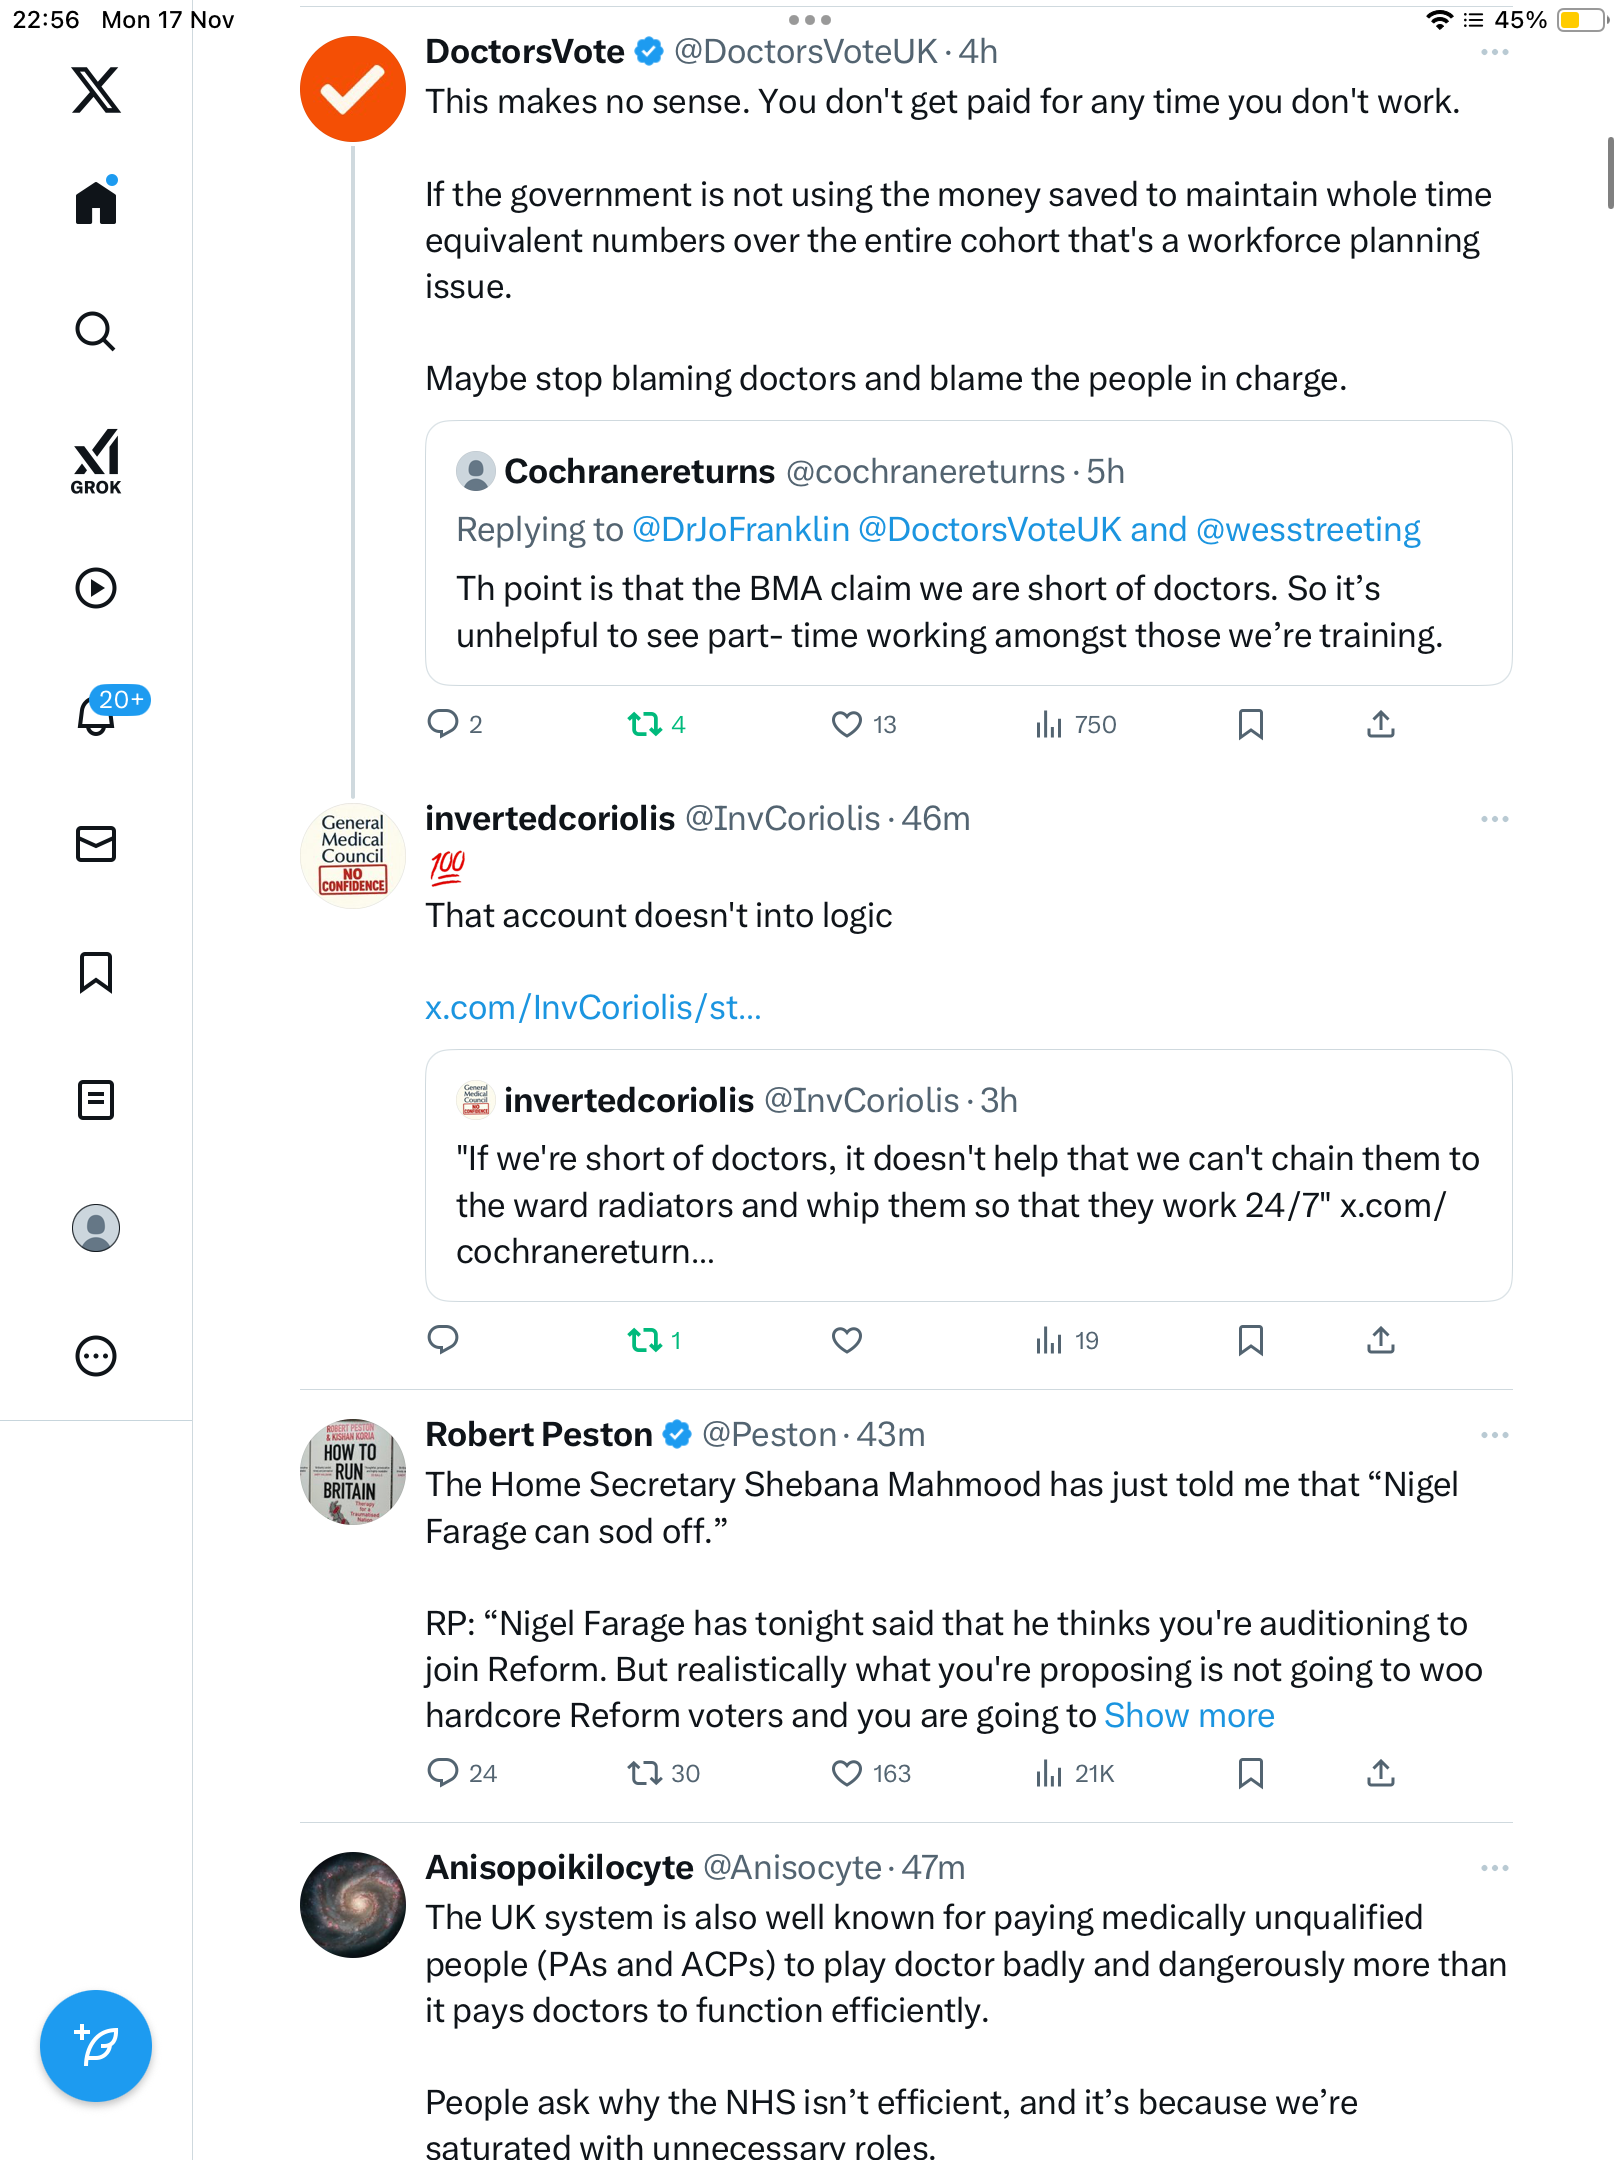Screen dimensions: 1620x2160
Task: Expand Robert Peston's post with Show more
Action: coord(1189,1716)
